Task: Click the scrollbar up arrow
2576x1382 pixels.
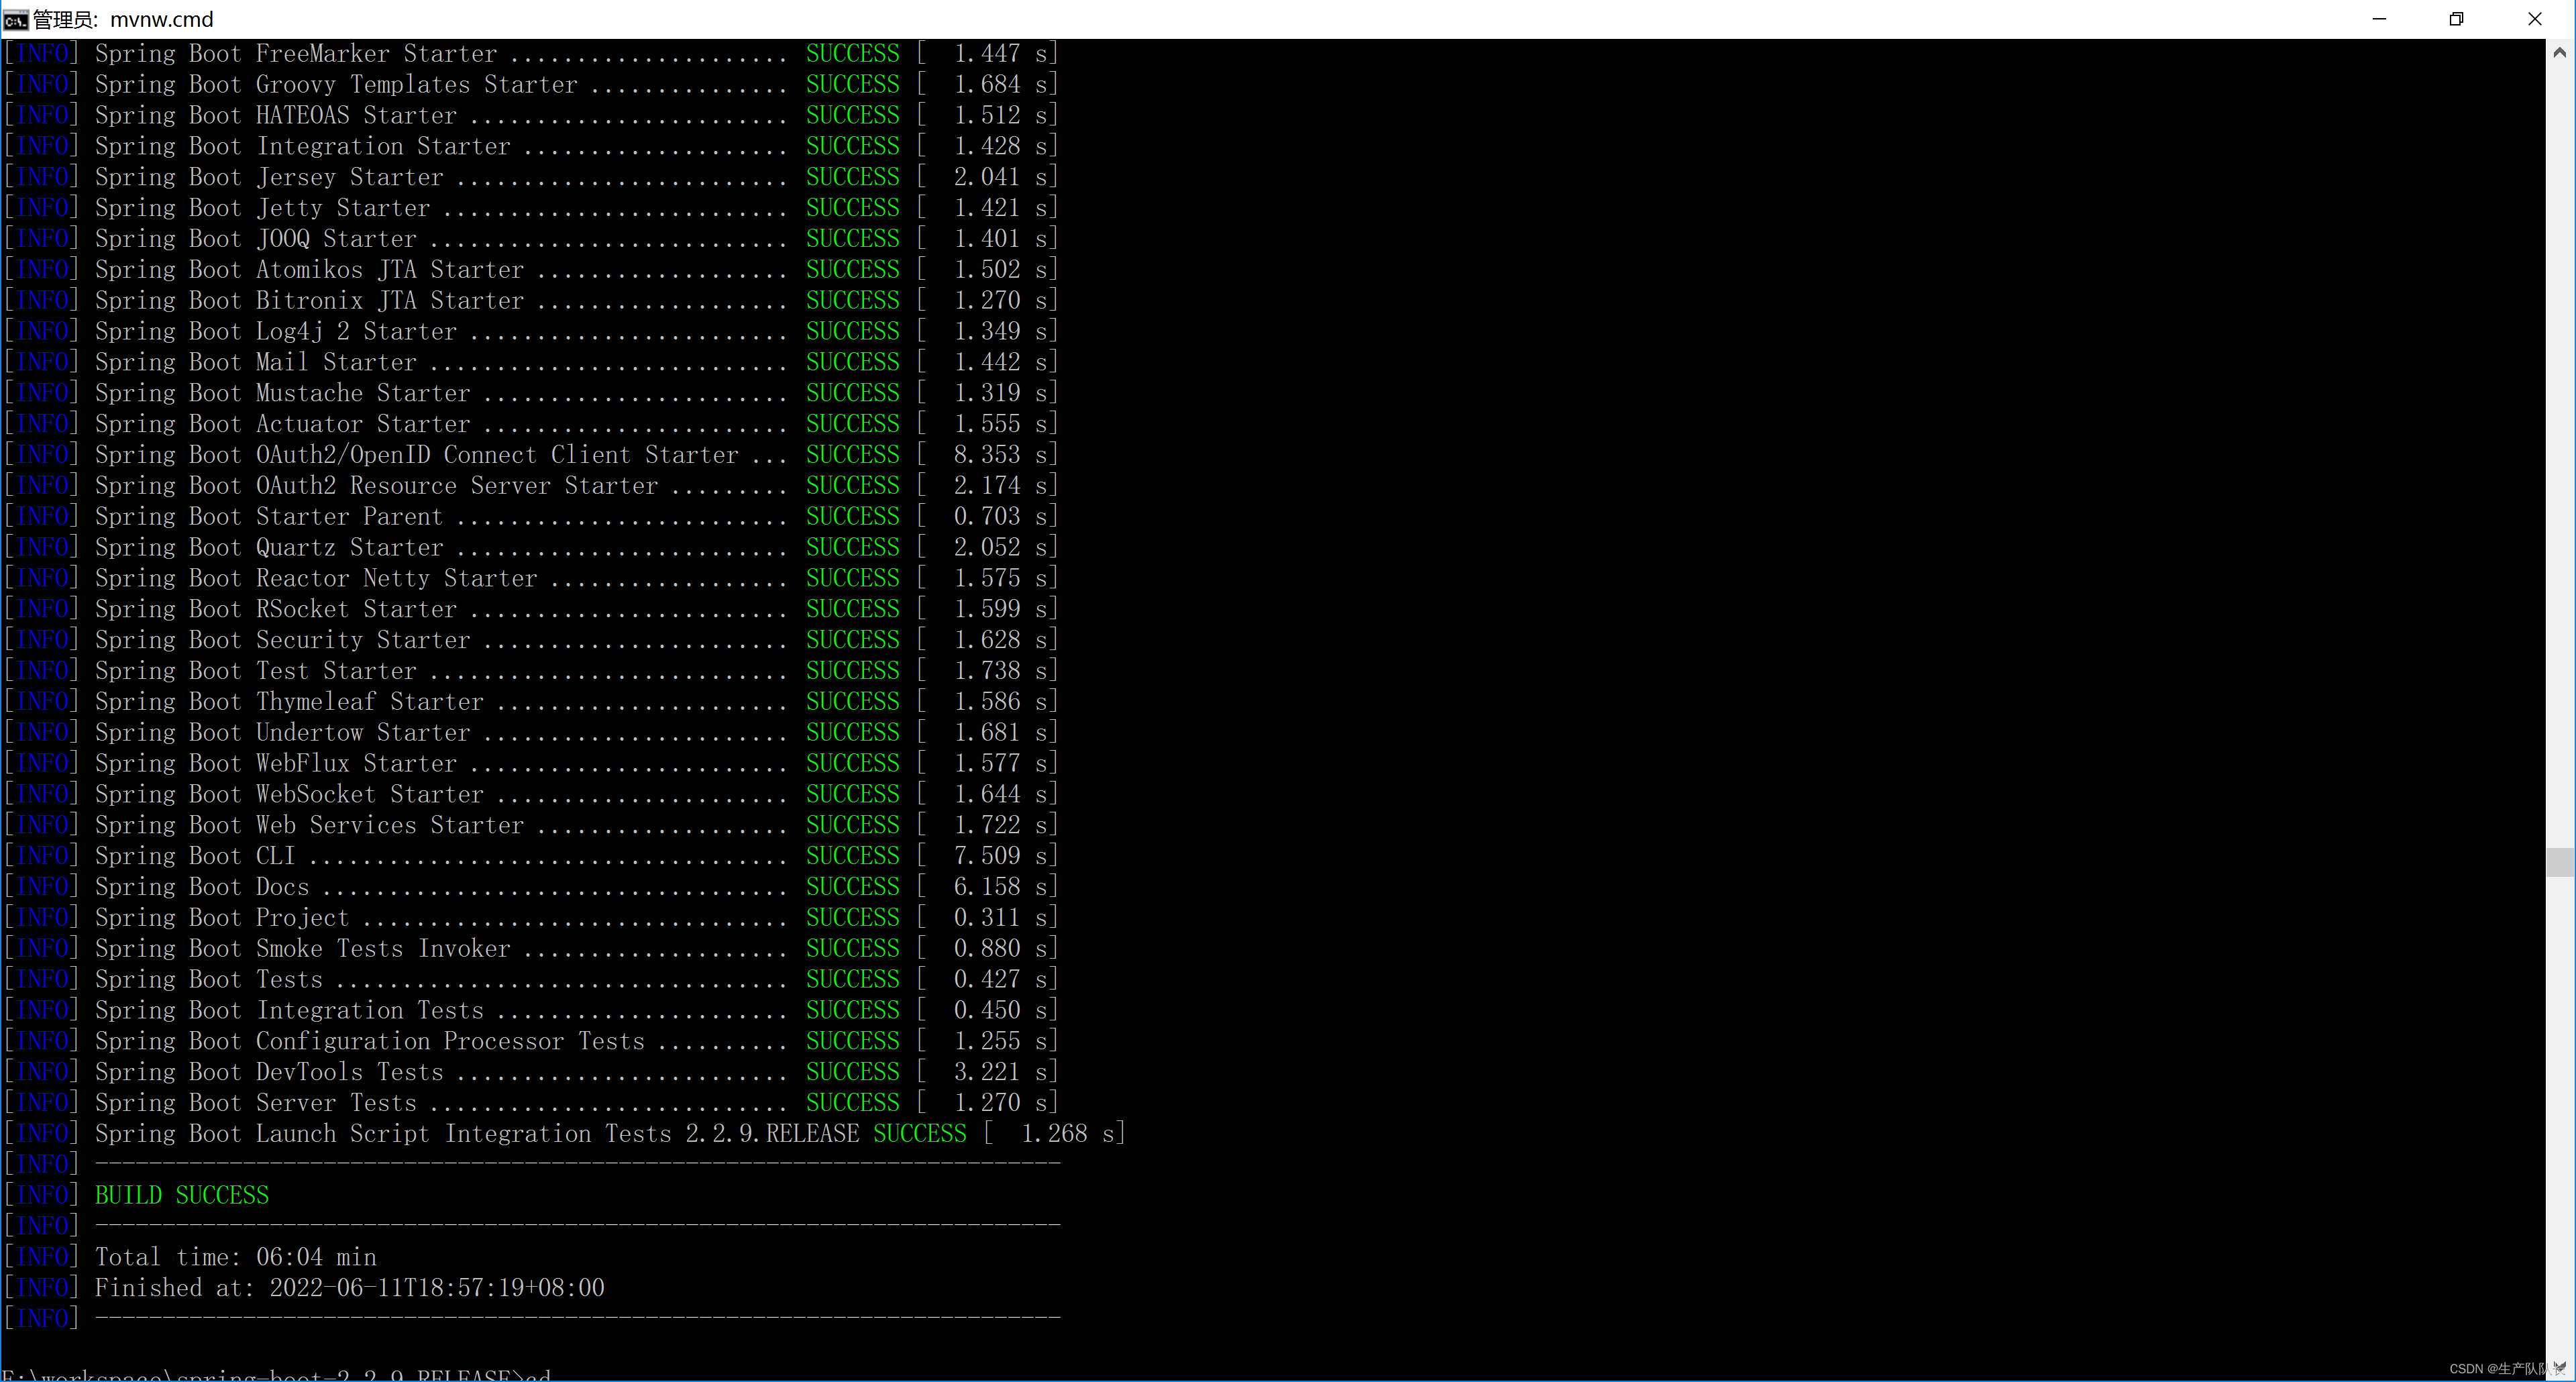Action: 2560,52
